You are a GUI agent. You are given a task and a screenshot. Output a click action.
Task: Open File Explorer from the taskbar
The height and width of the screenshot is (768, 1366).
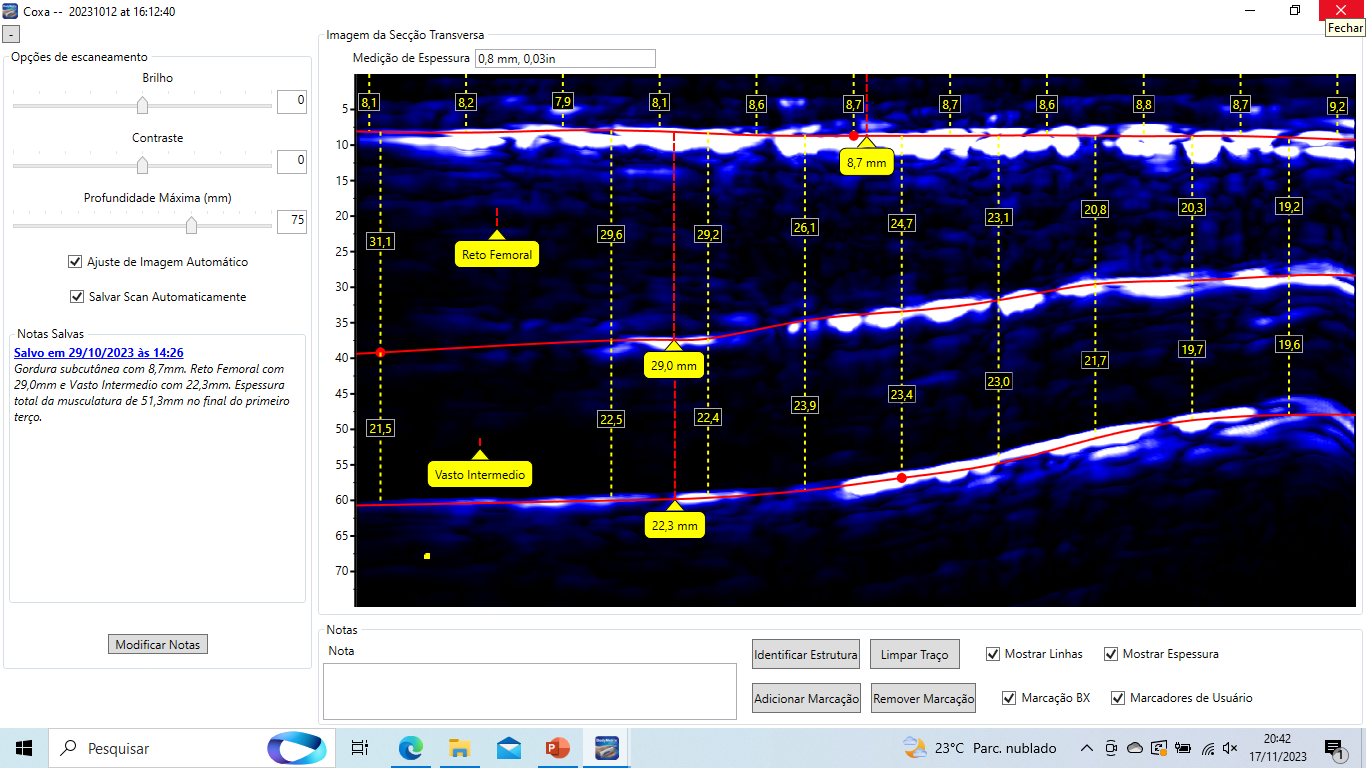point(459,748)
